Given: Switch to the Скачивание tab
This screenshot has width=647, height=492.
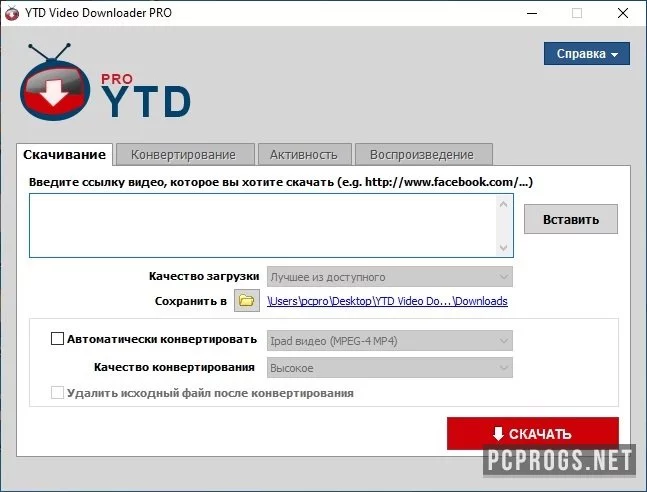Looking at the screenshot, I should [64, 155].
